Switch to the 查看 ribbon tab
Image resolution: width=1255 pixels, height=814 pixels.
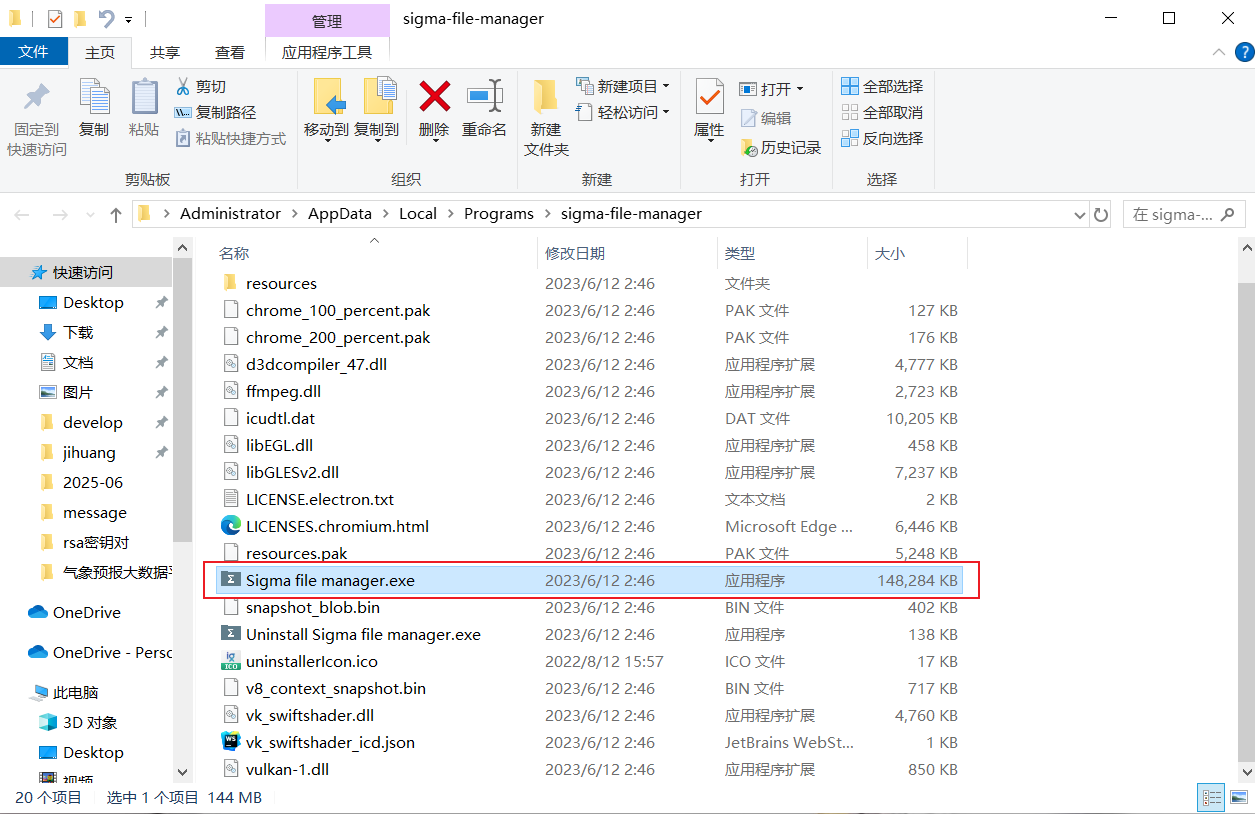tap(230, 52)
